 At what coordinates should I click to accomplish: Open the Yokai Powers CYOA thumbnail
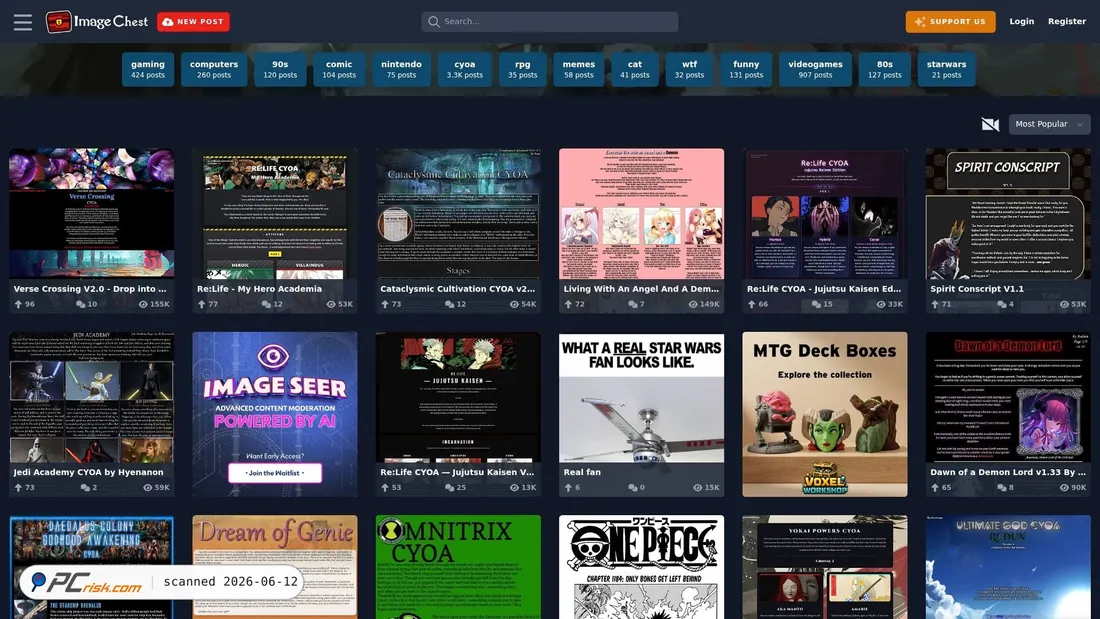[x=825, y=567]
